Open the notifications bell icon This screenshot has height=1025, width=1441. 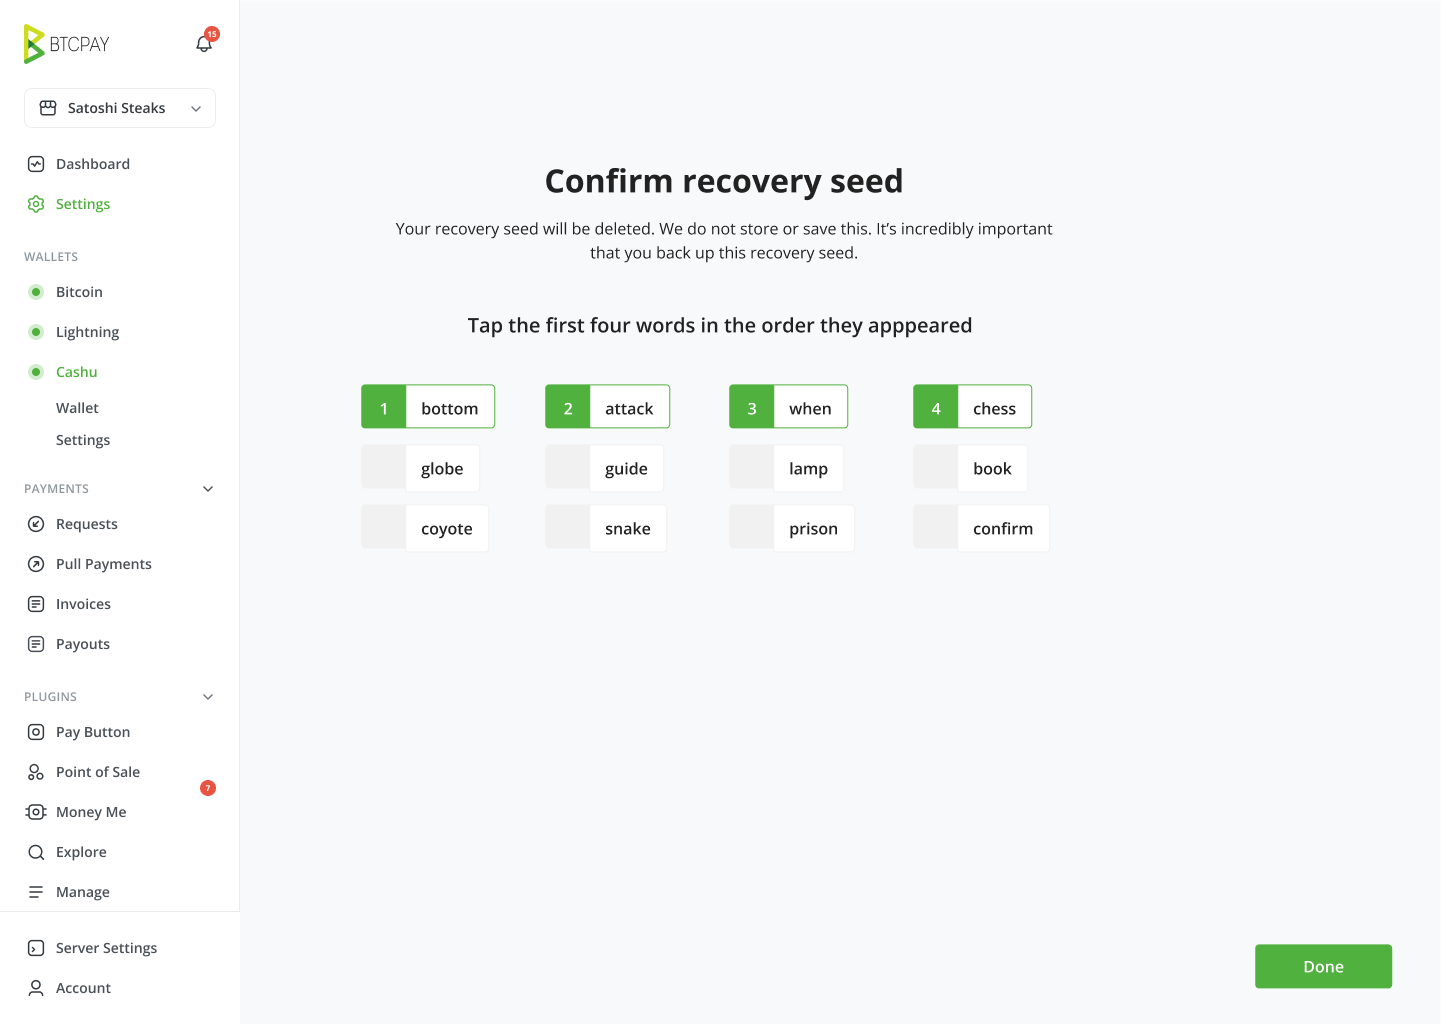[x=204, y=44]
